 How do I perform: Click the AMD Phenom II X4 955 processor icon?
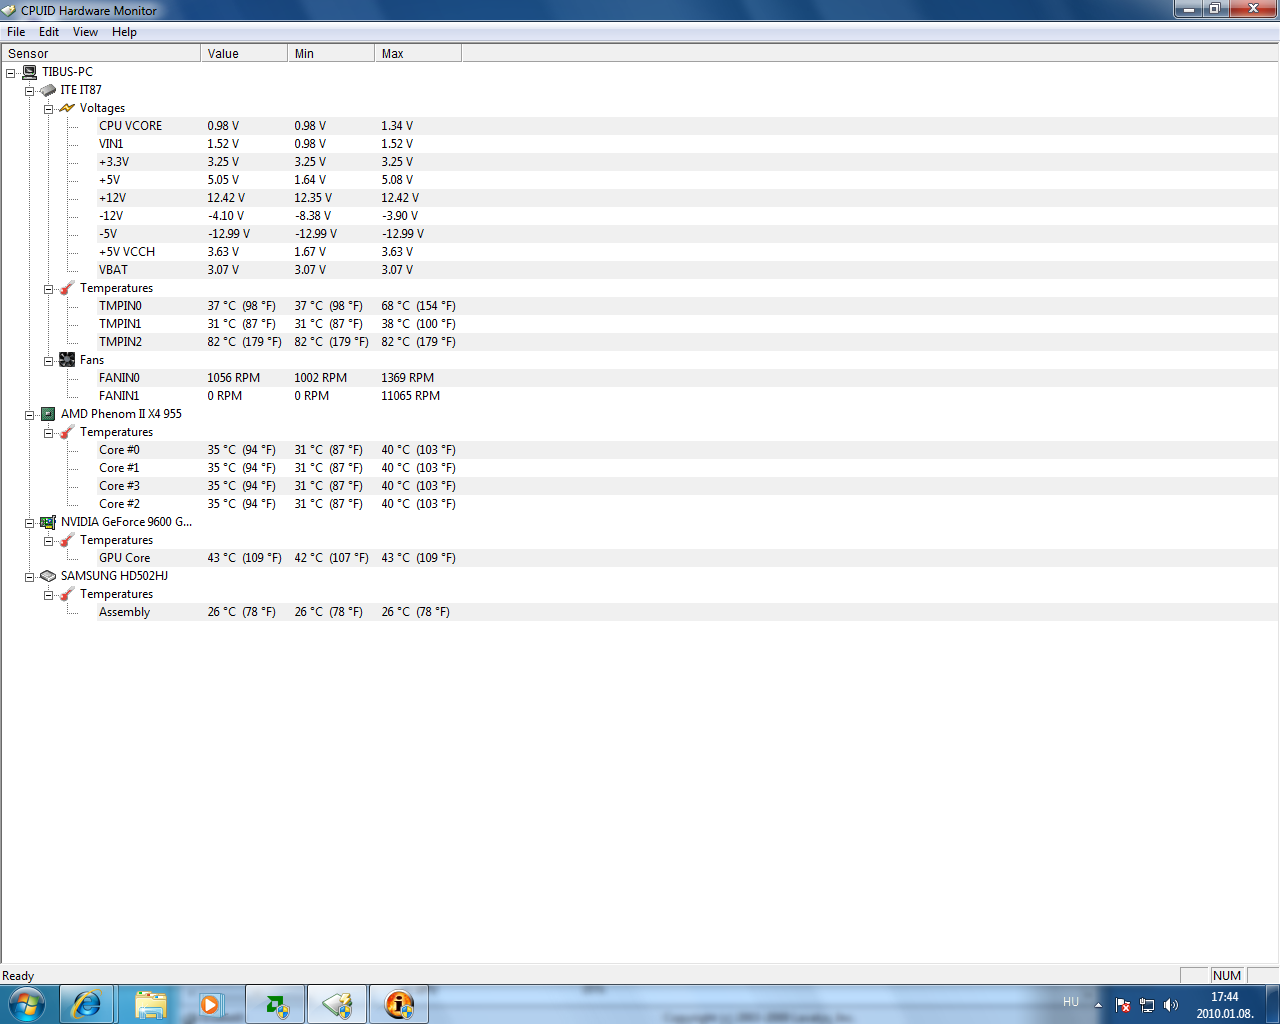point(48,414)
